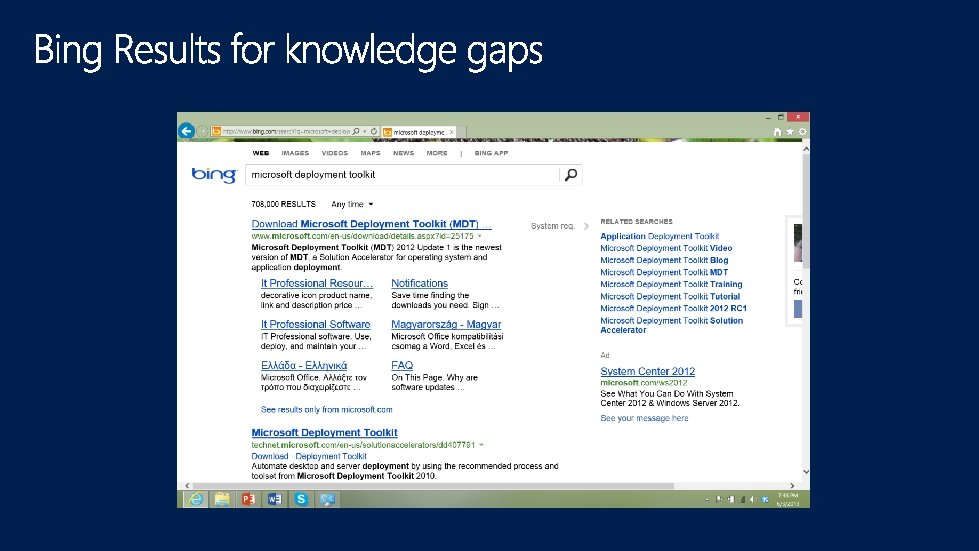Expand the dropdown arrow after technet.microsoft.com URL

[x=481, y=445]
